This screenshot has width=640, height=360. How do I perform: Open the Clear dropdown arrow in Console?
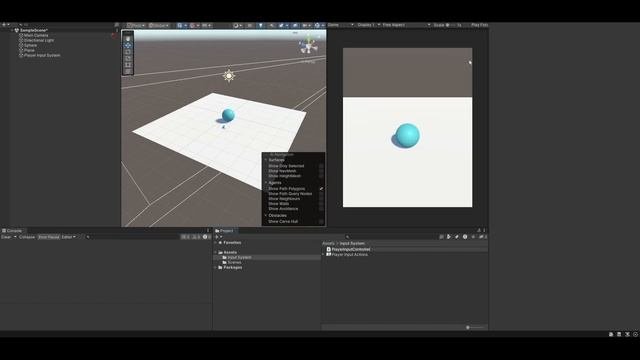(x=15, y=237)
